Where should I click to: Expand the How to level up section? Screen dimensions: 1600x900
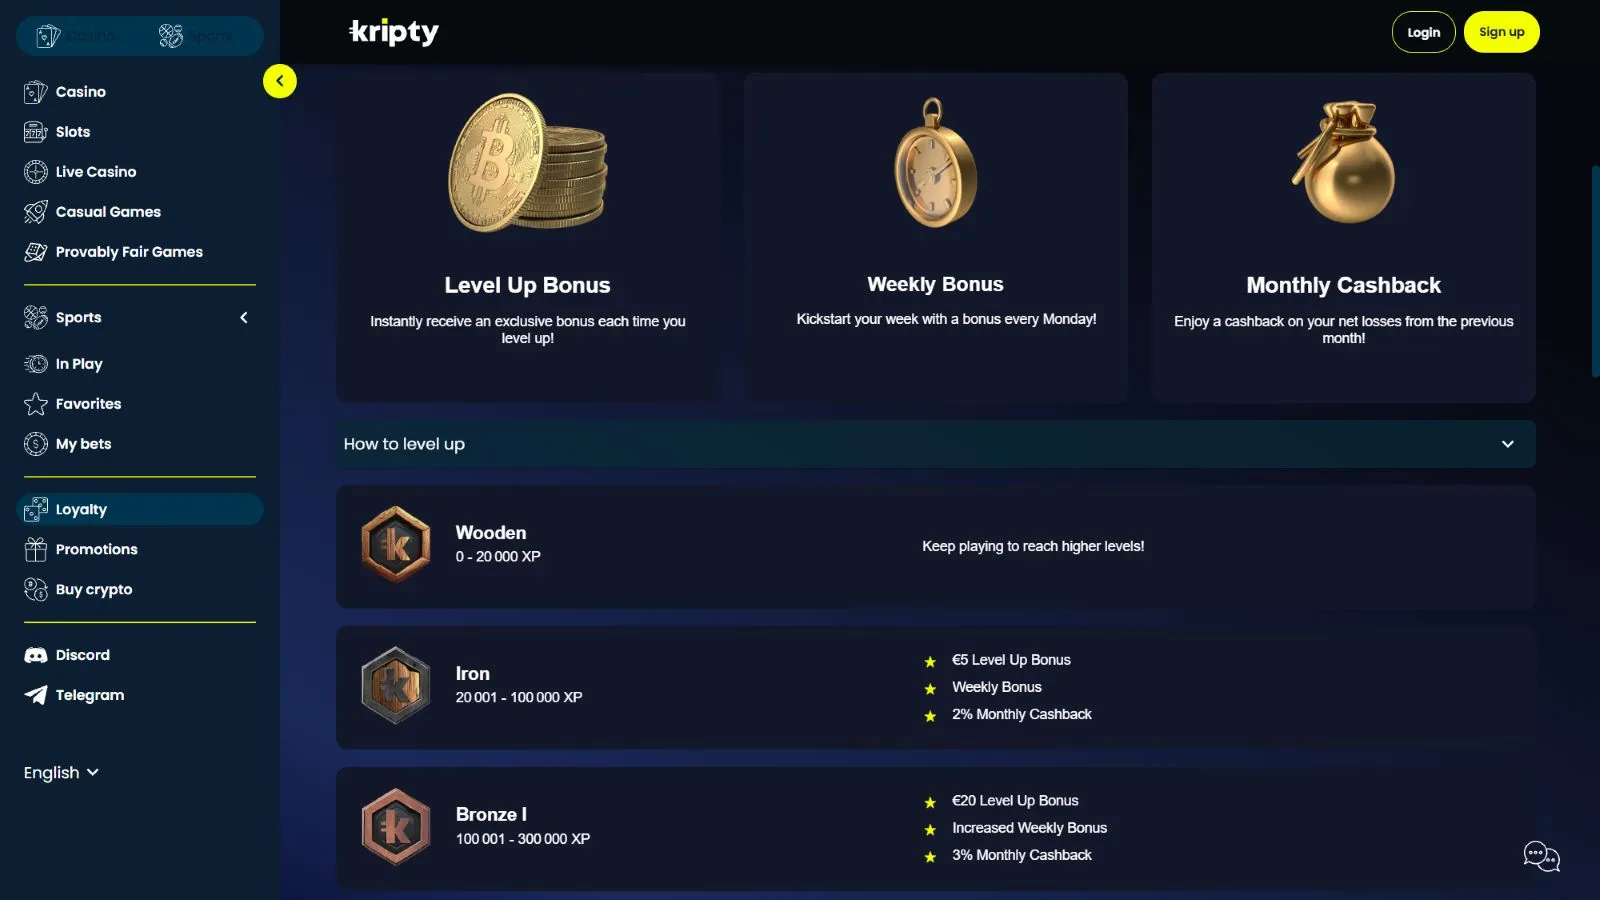1507,444
